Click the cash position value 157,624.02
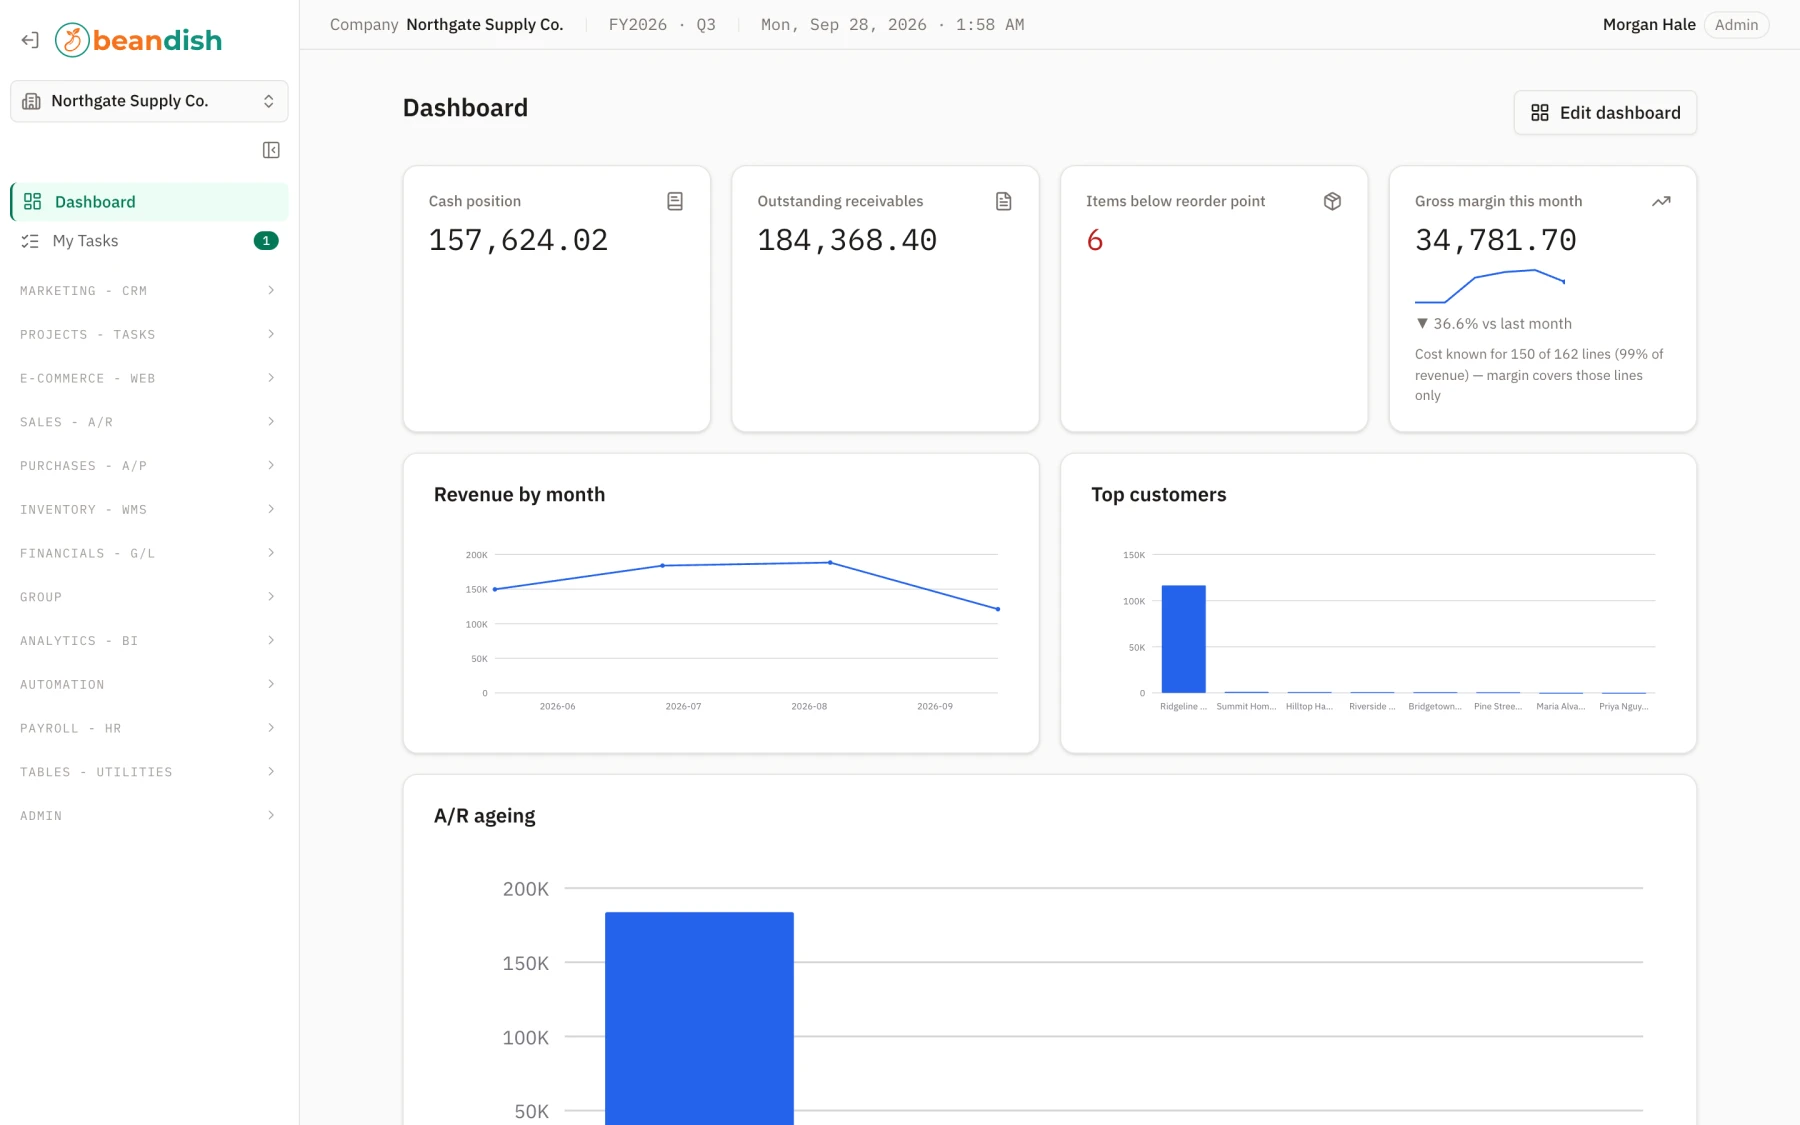Viewport: 1800px width, 1125px height. click(x=518, y=240)
